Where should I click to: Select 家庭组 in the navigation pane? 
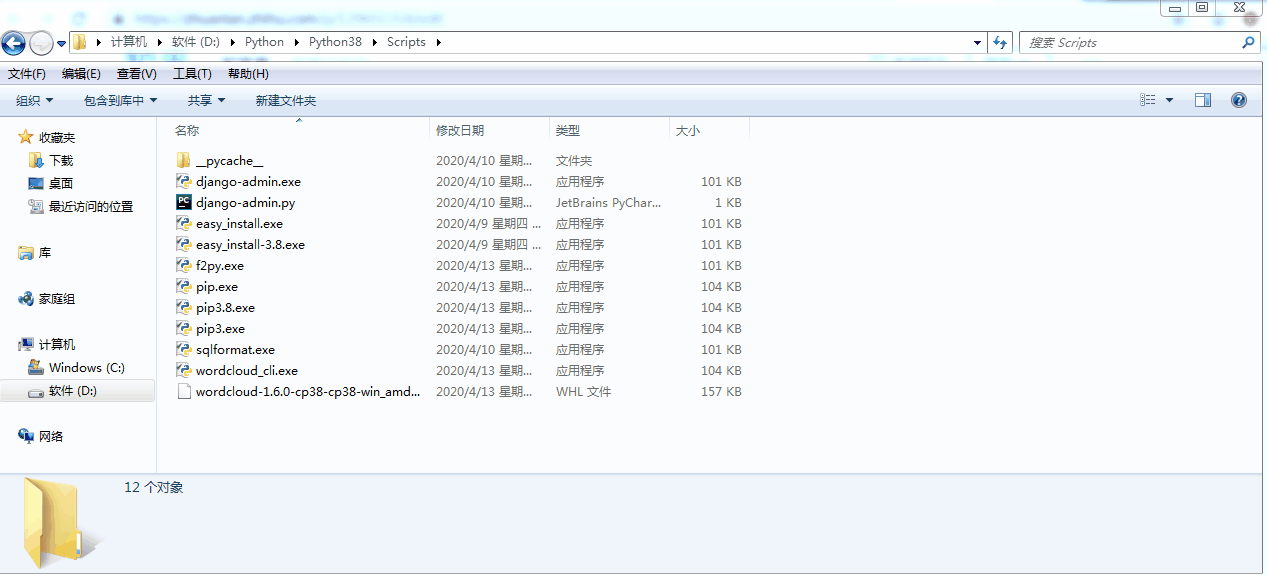(57, 299)
